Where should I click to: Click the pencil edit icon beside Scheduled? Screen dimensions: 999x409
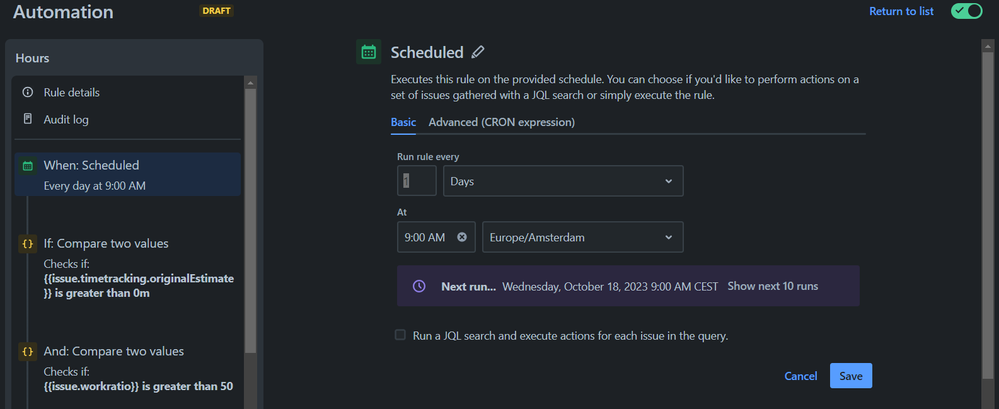(x=478, y=52)
